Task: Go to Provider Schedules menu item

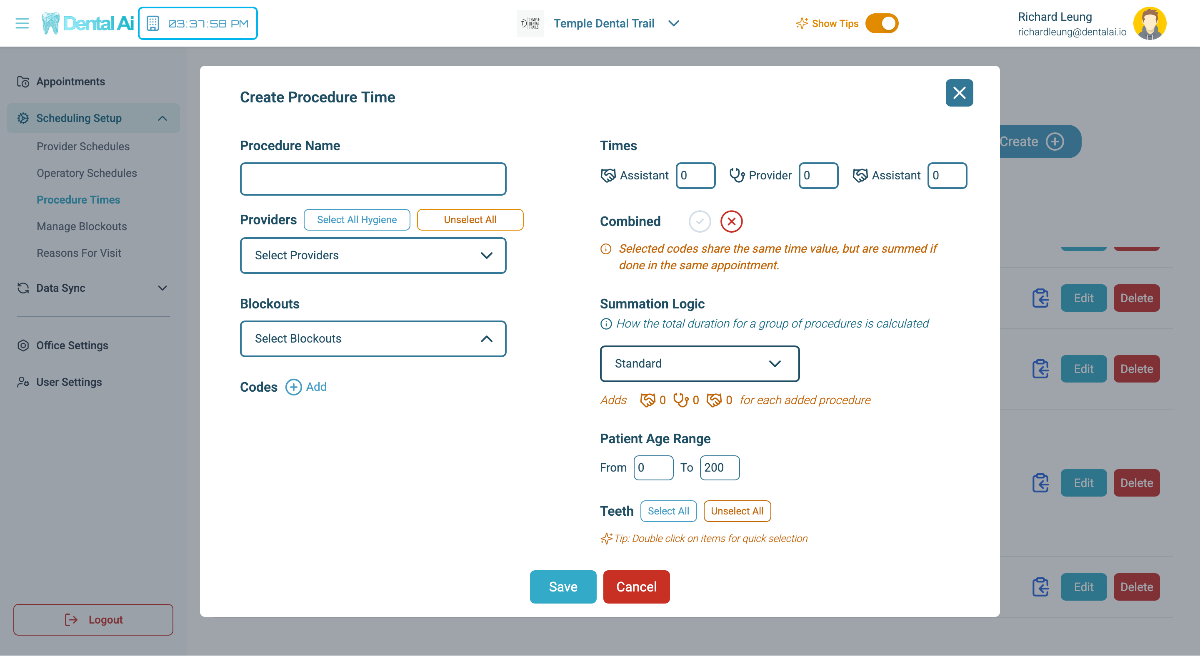Action: pyautogui.click(x=83, y=146)
